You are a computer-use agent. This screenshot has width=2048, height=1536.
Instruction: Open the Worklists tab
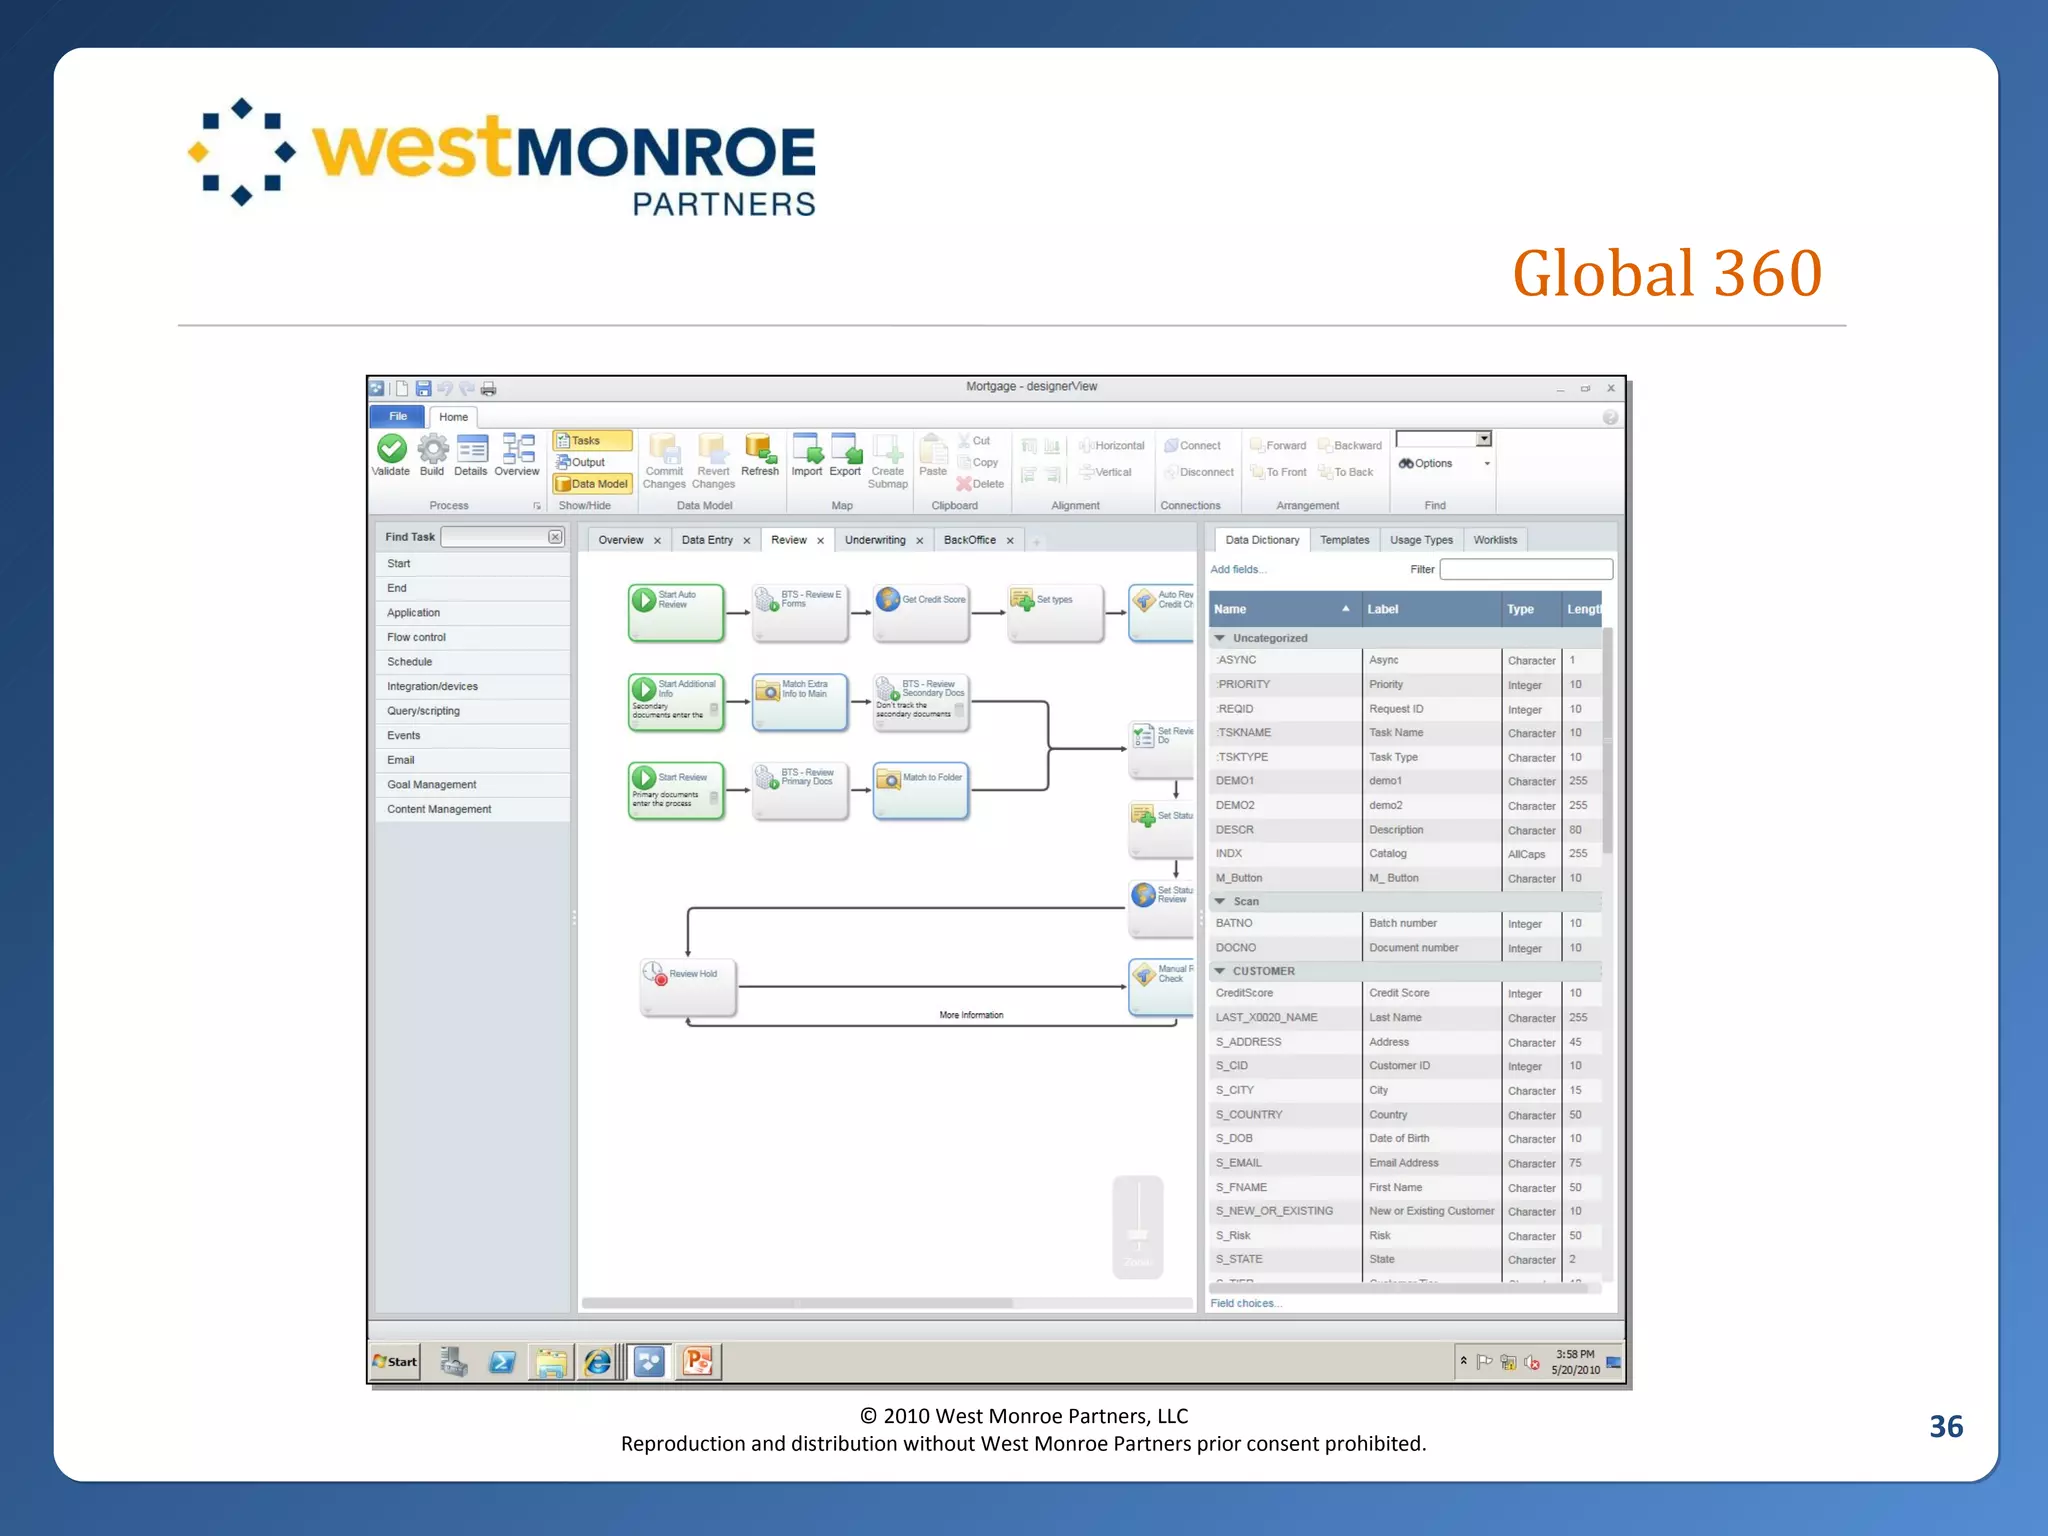pos(1495,540)
